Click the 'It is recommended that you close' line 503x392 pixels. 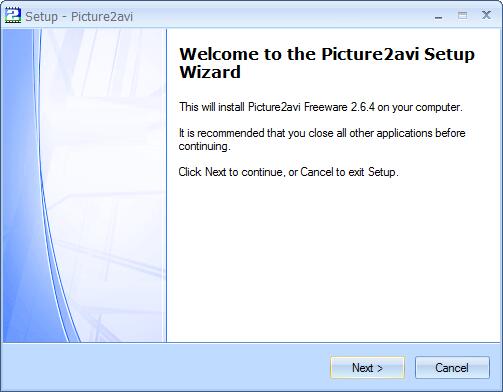pyautogui.click(x=322, y=133)
